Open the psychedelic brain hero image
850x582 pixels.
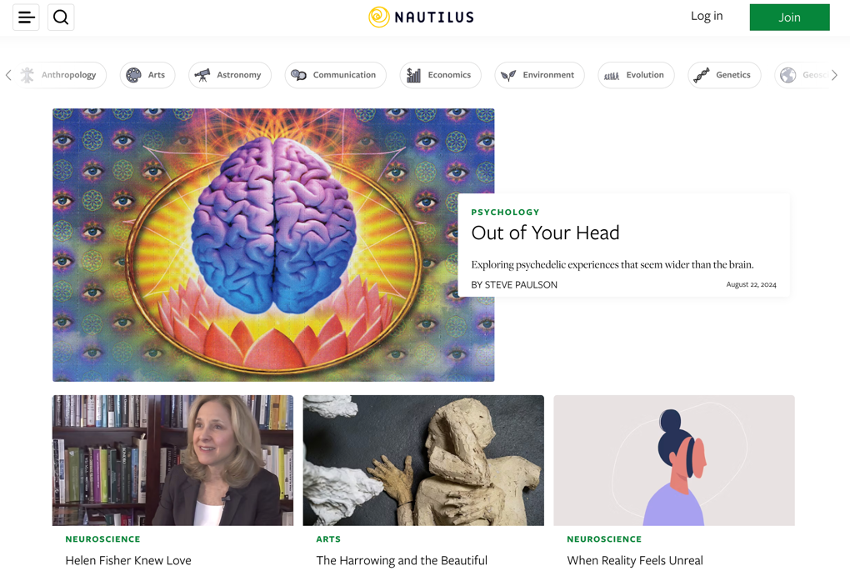point(273,245)
